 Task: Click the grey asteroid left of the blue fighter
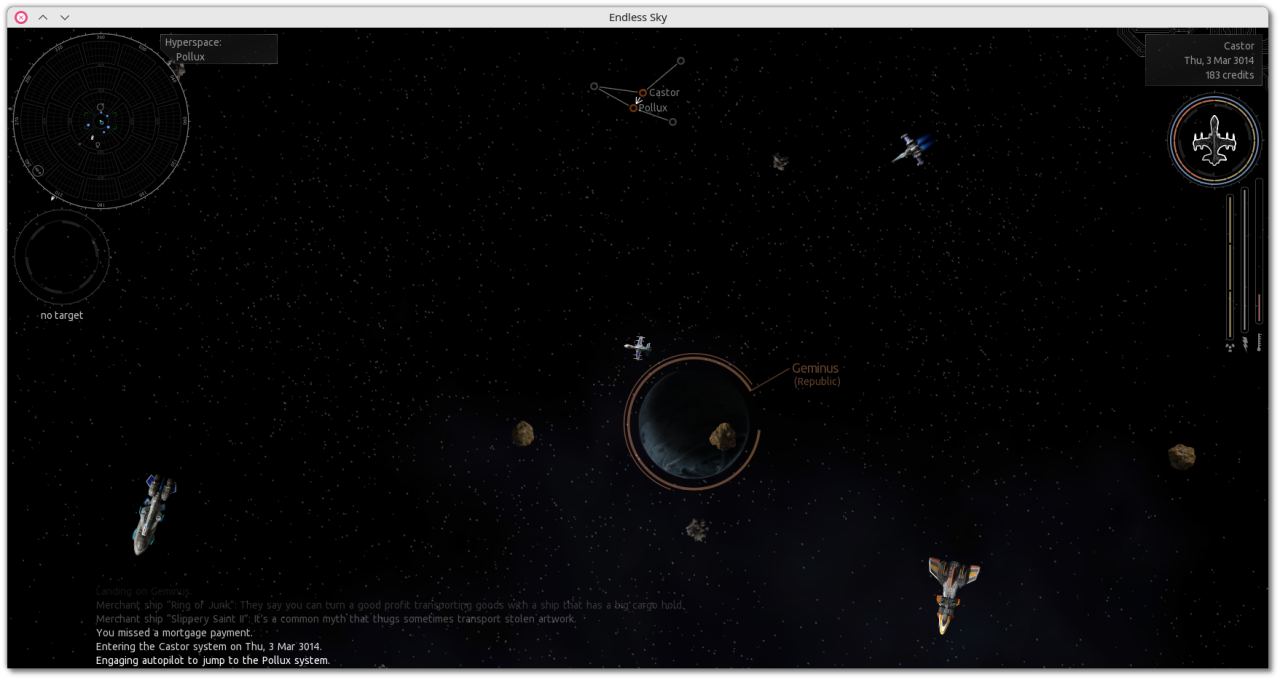[x=780, y=161]
